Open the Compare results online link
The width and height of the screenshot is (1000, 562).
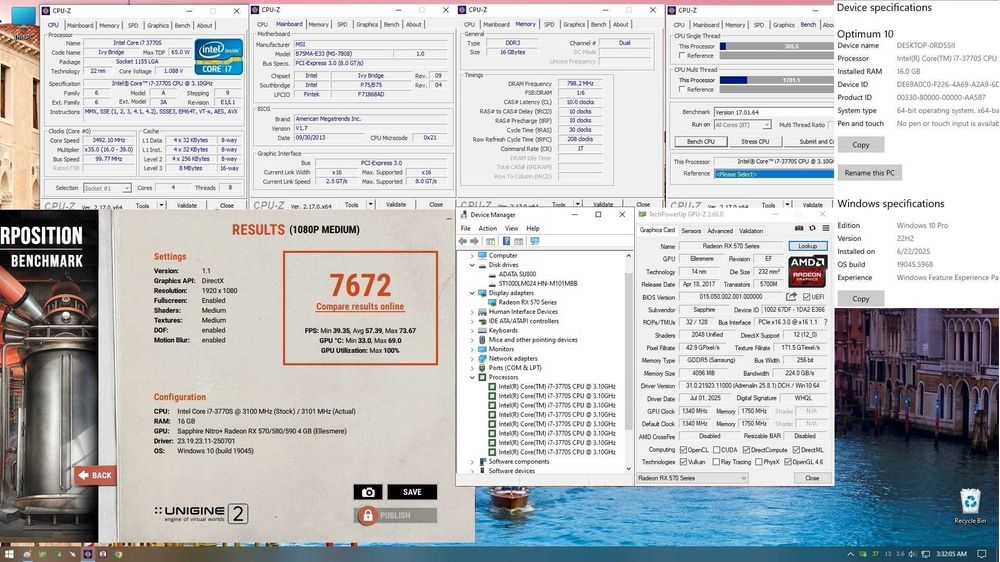coord(360,307)
